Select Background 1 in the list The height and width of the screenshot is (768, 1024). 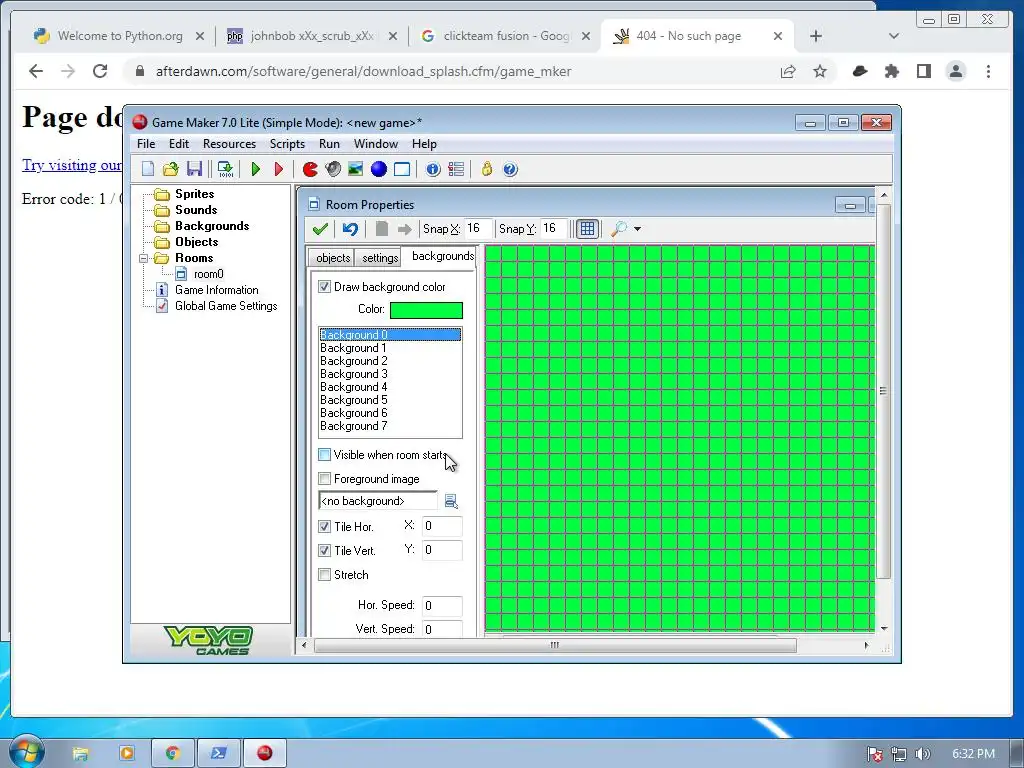coord(390,348)
